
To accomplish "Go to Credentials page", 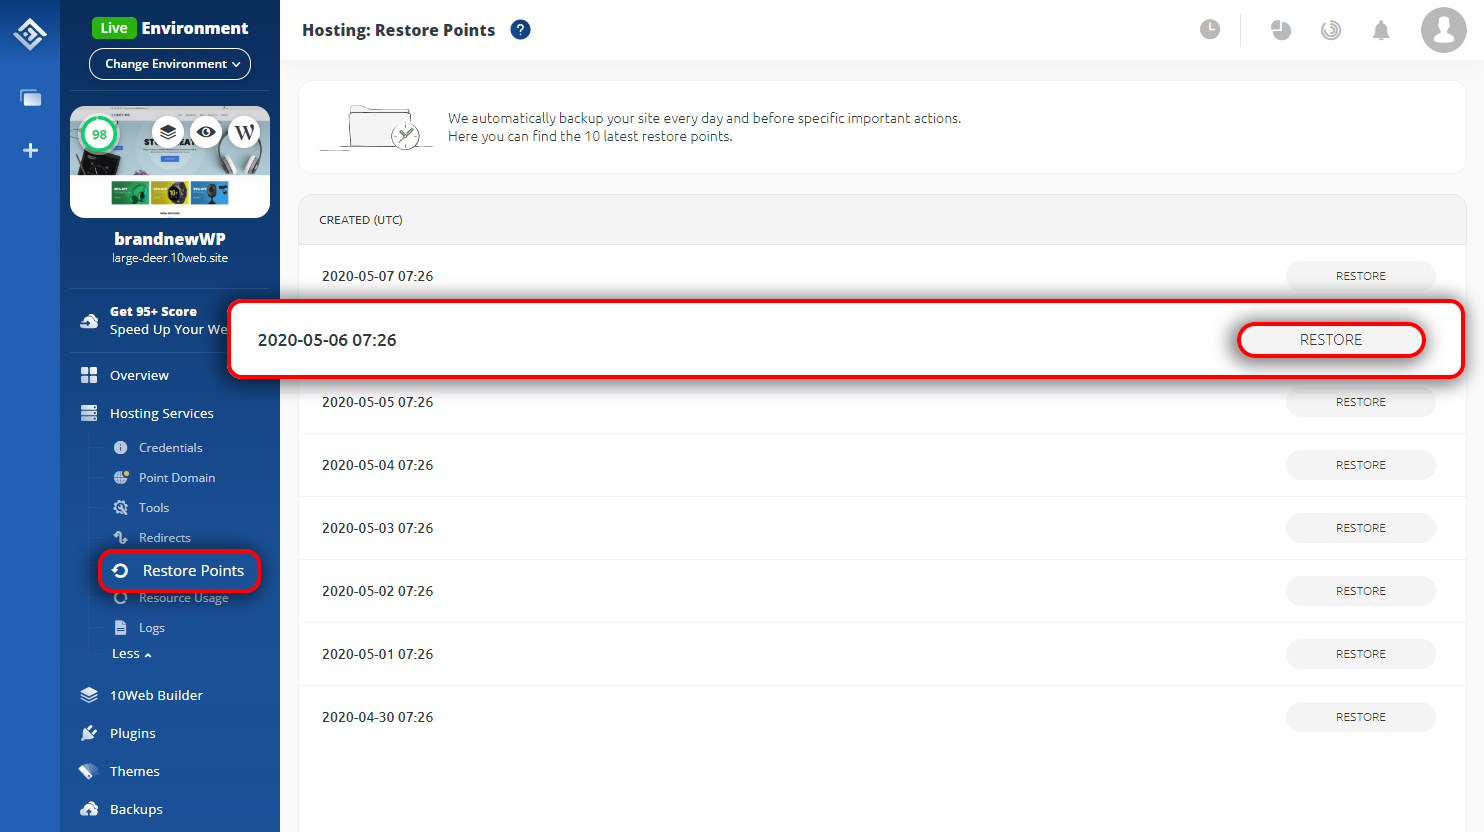I will [170, 448].
